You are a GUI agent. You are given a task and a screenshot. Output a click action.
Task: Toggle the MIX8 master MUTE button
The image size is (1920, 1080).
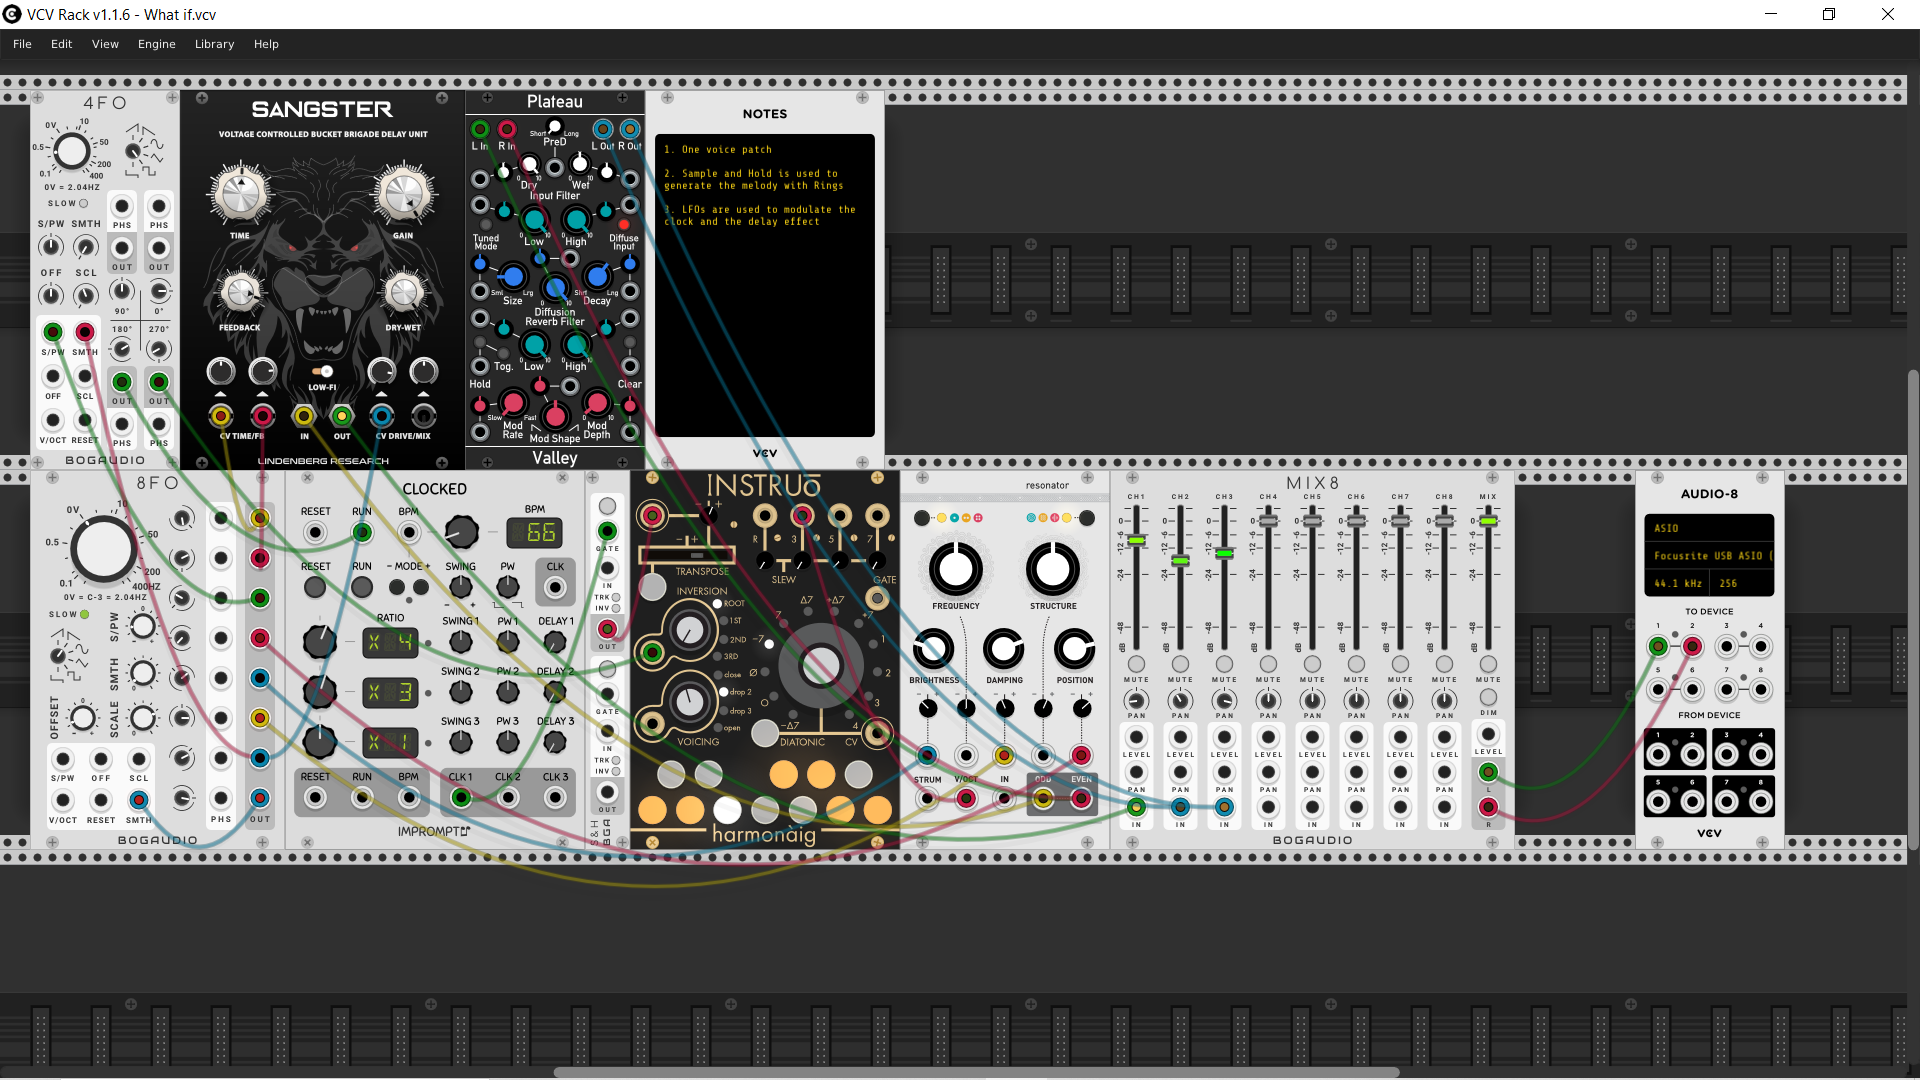(1488, 664)
